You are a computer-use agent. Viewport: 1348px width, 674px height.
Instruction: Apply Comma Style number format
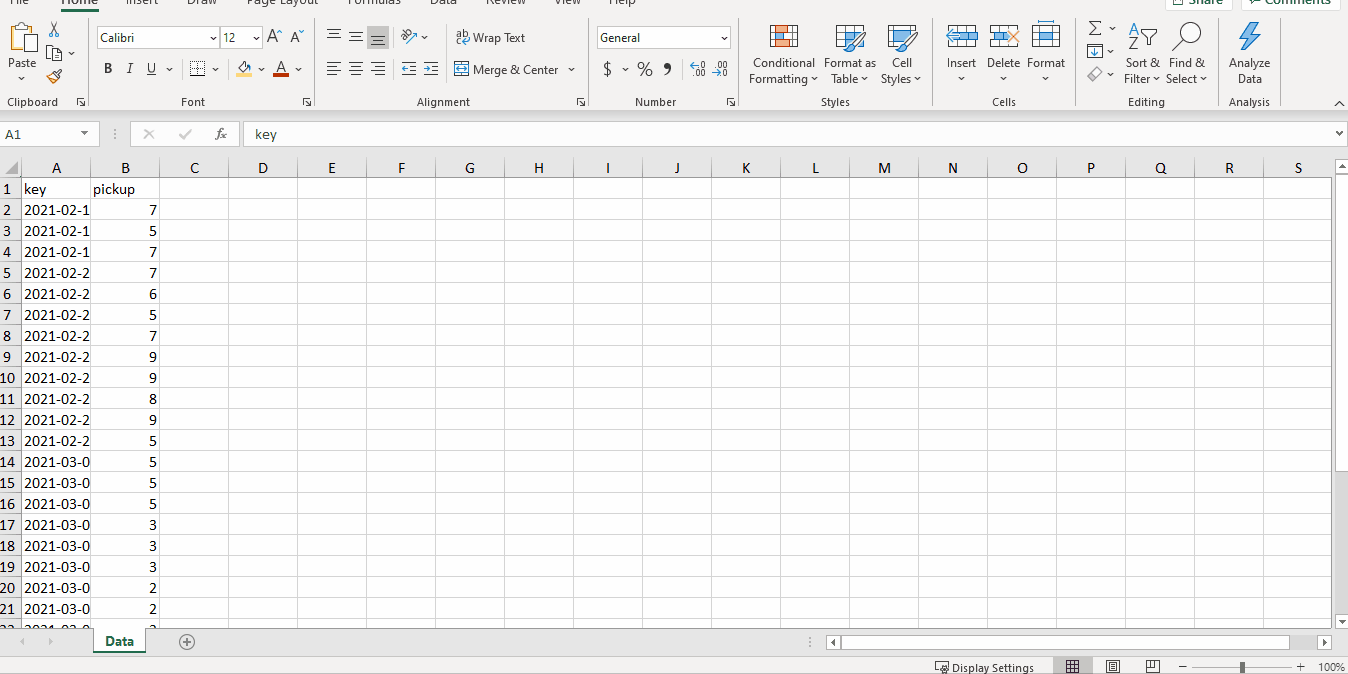(x=667, y=69)
